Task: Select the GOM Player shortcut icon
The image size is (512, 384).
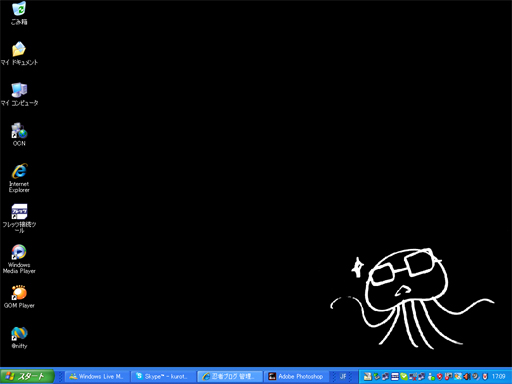Action: [x=19, y=297]
